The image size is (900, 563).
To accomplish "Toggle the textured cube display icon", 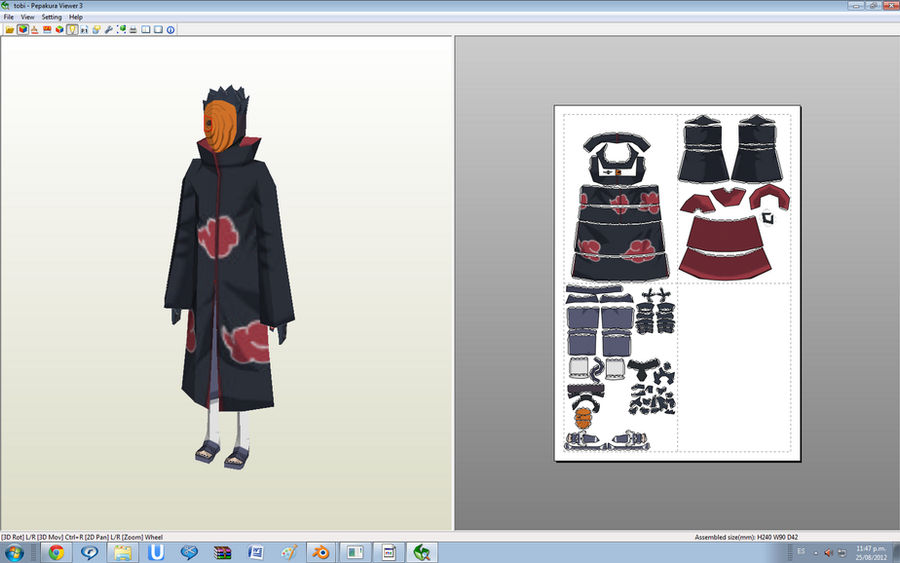I will [x=22, y=29].
